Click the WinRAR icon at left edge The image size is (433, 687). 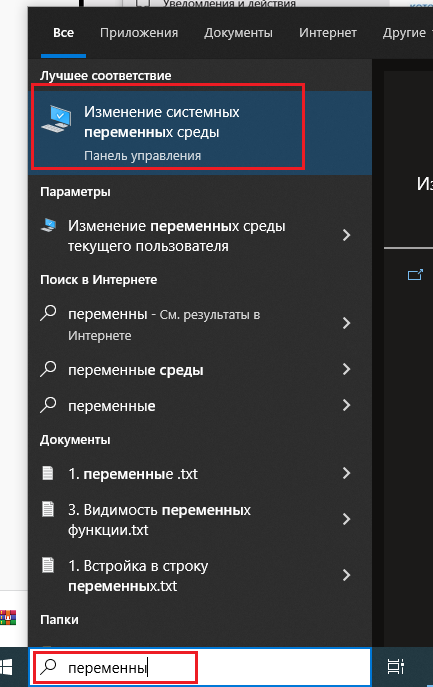(8, 617)
